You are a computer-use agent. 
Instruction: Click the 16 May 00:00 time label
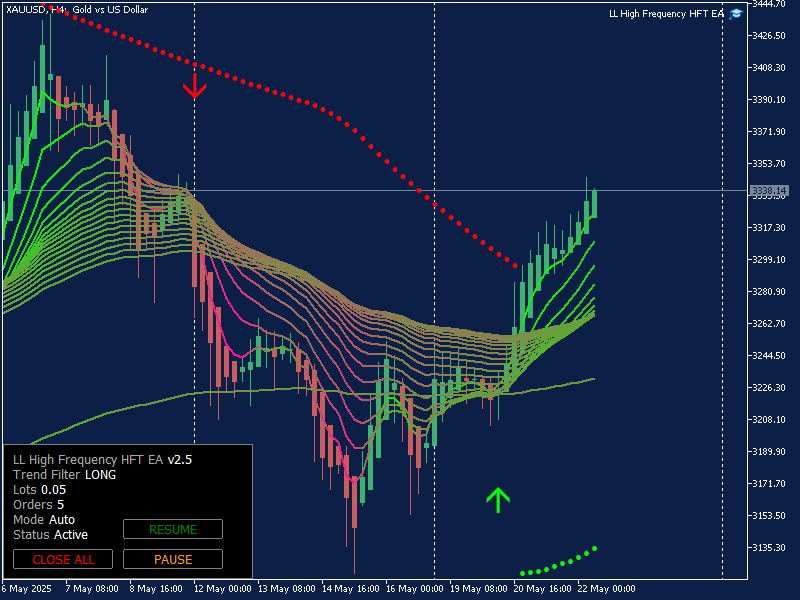[414, 589]
